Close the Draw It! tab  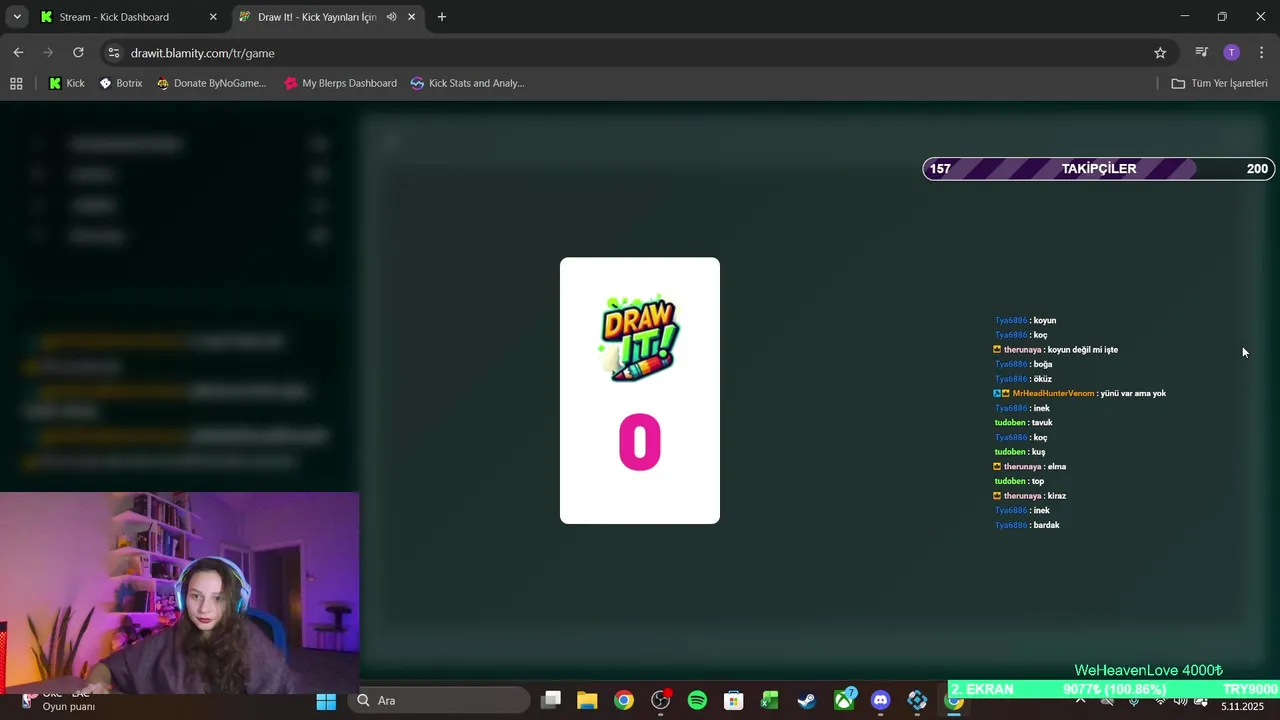(x=411, y=17)
